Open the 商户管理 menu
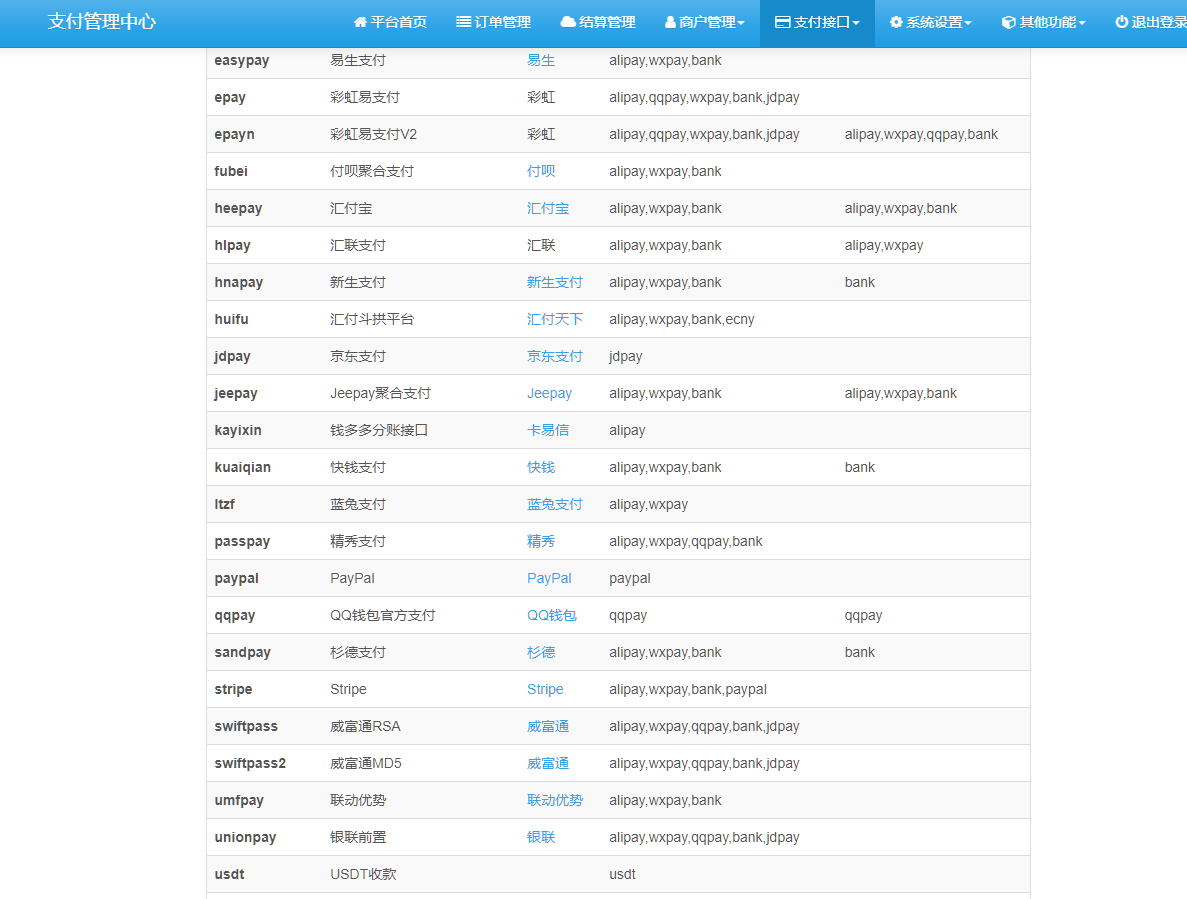 click(705, 23)
